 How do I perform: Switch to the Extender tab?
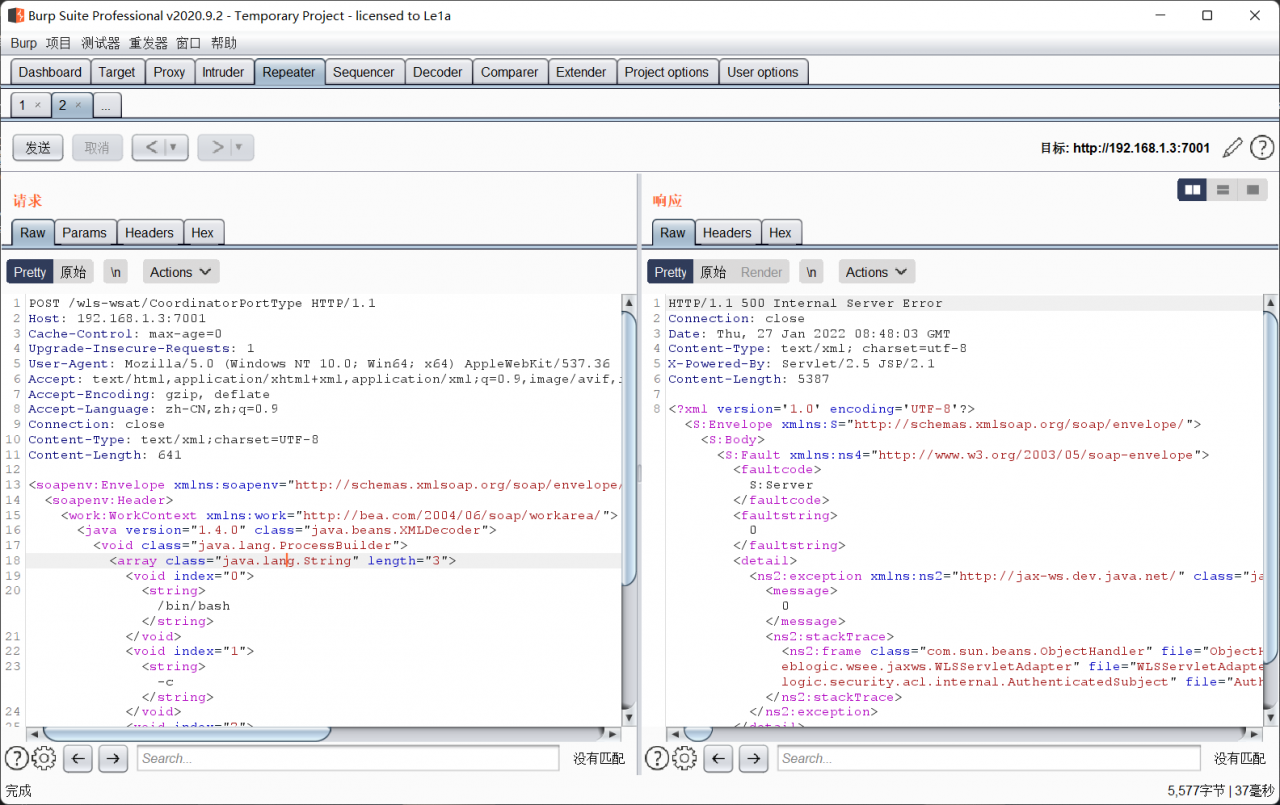[581, 72]
